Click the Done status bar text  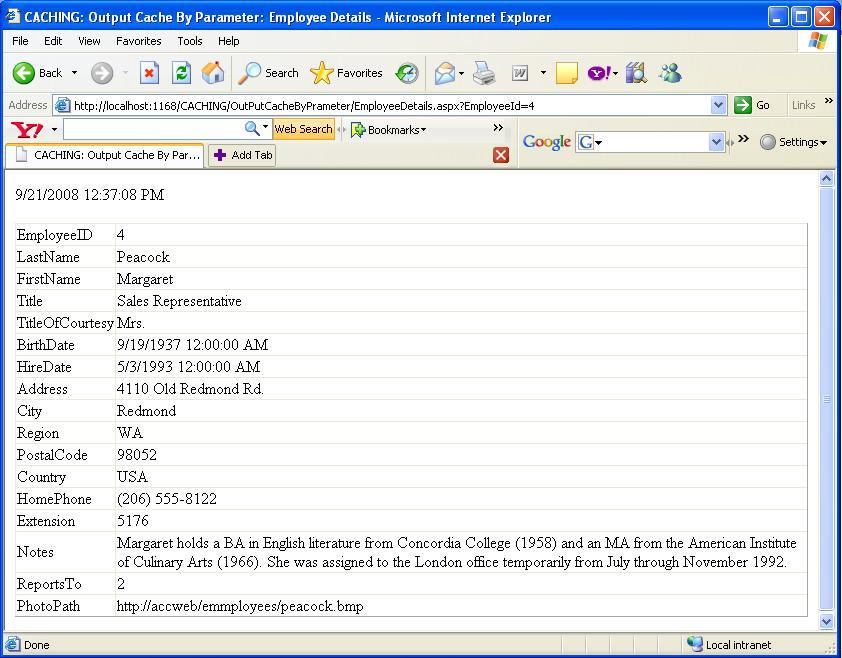[x=37, y=645]
